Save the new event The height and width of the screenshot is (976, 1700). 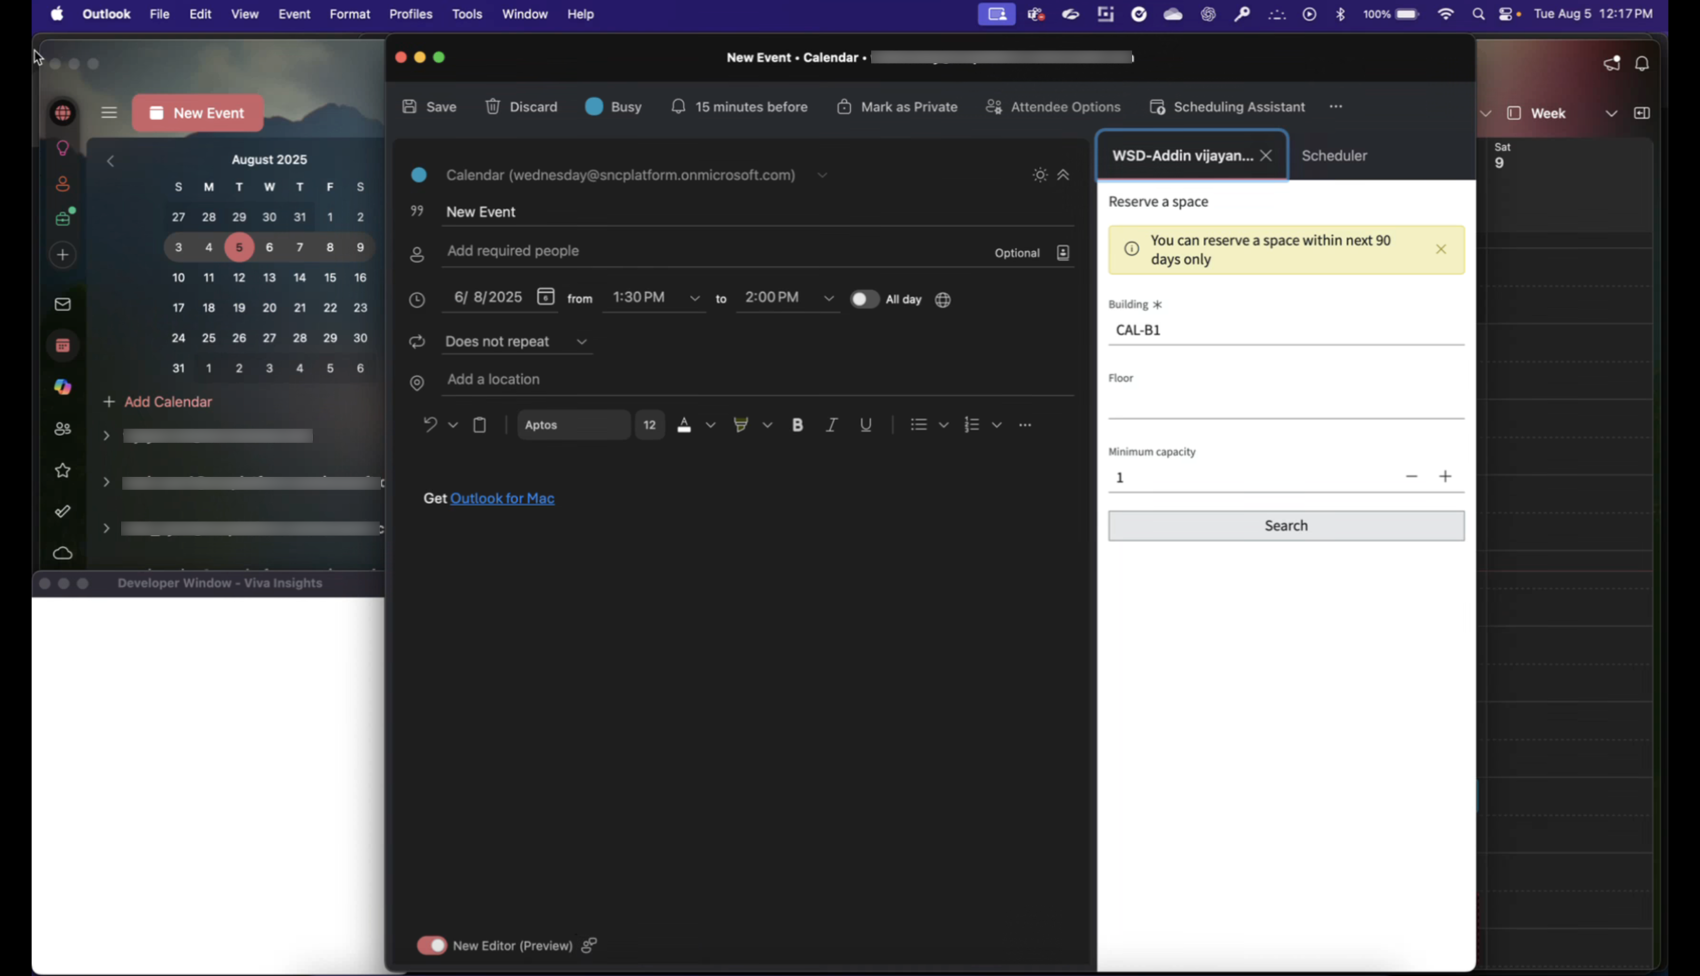click(x=429, y=107)
